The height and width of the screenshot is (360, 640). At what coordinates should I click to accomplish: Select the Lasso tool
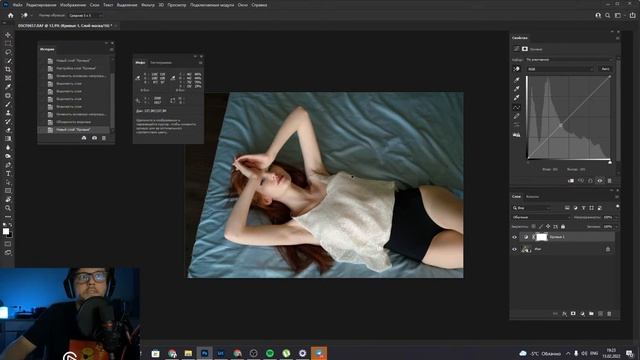(8, 52)
